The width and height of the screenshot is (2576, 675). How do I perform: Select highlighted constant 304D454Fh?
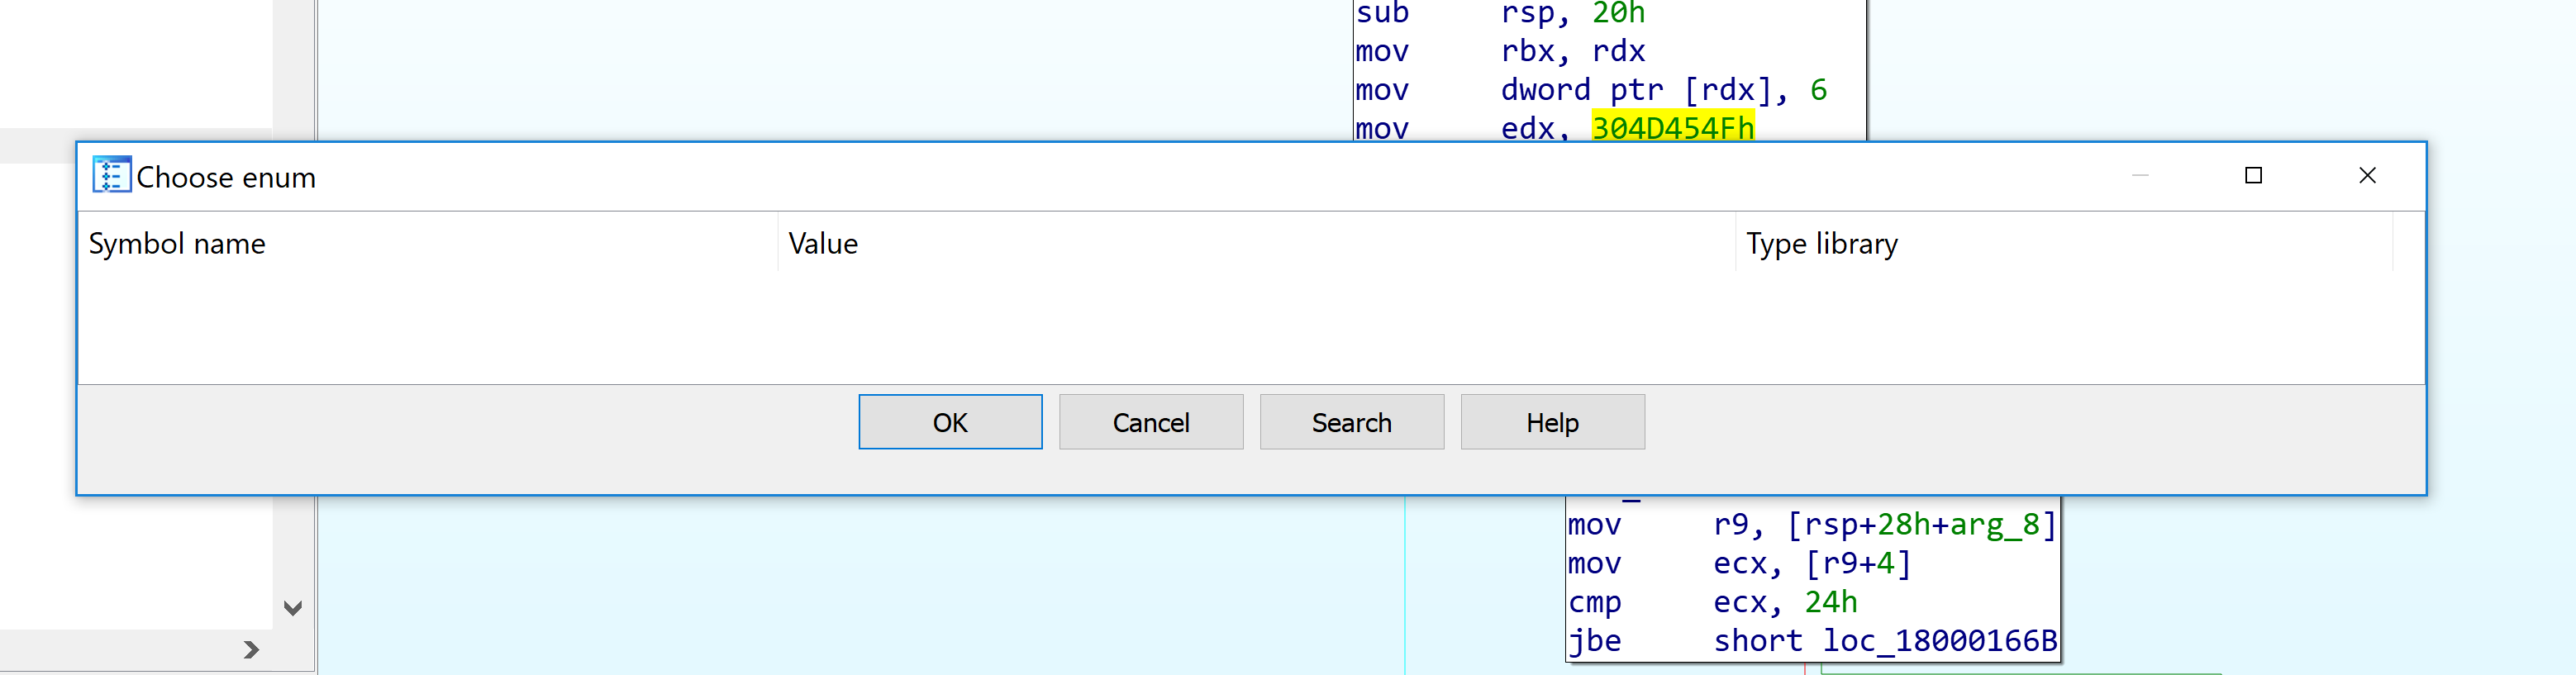1672,128
